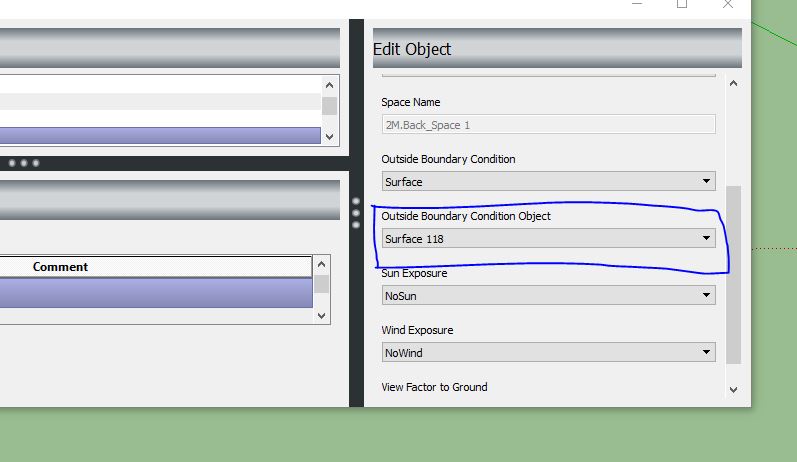Viewport: 797px width, 462px height.
Task: Click the Wind Exposure label
Action: point(417,330)
